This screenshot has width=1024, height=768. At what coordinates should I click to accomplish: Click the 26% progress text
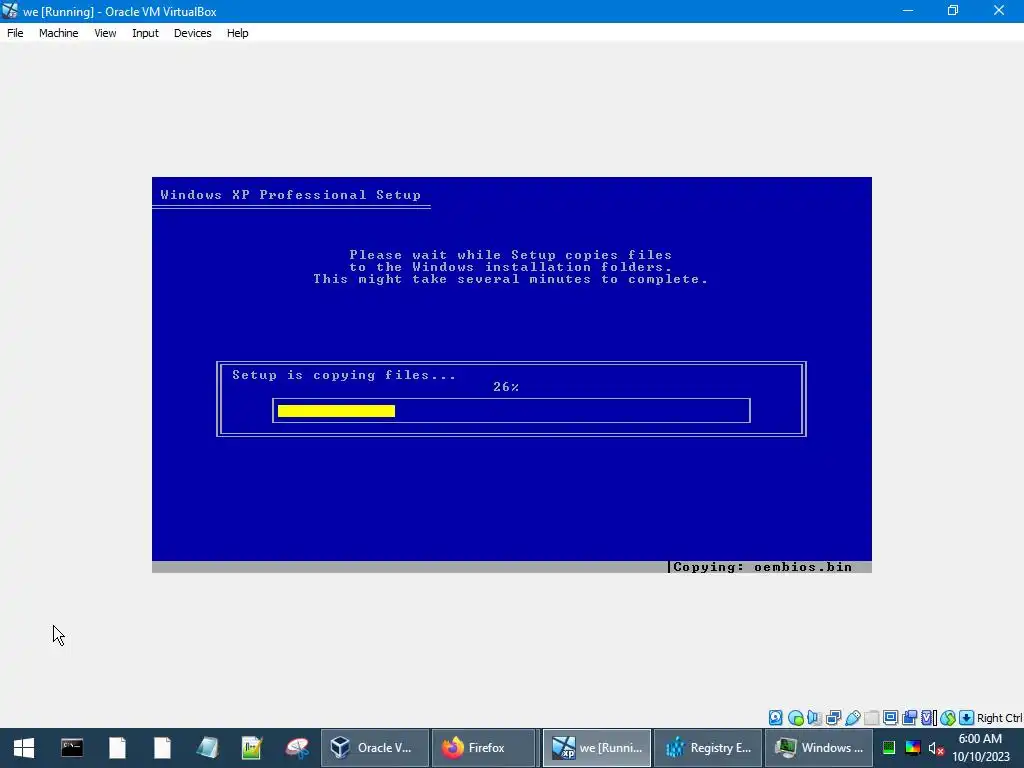click(505, 387)
